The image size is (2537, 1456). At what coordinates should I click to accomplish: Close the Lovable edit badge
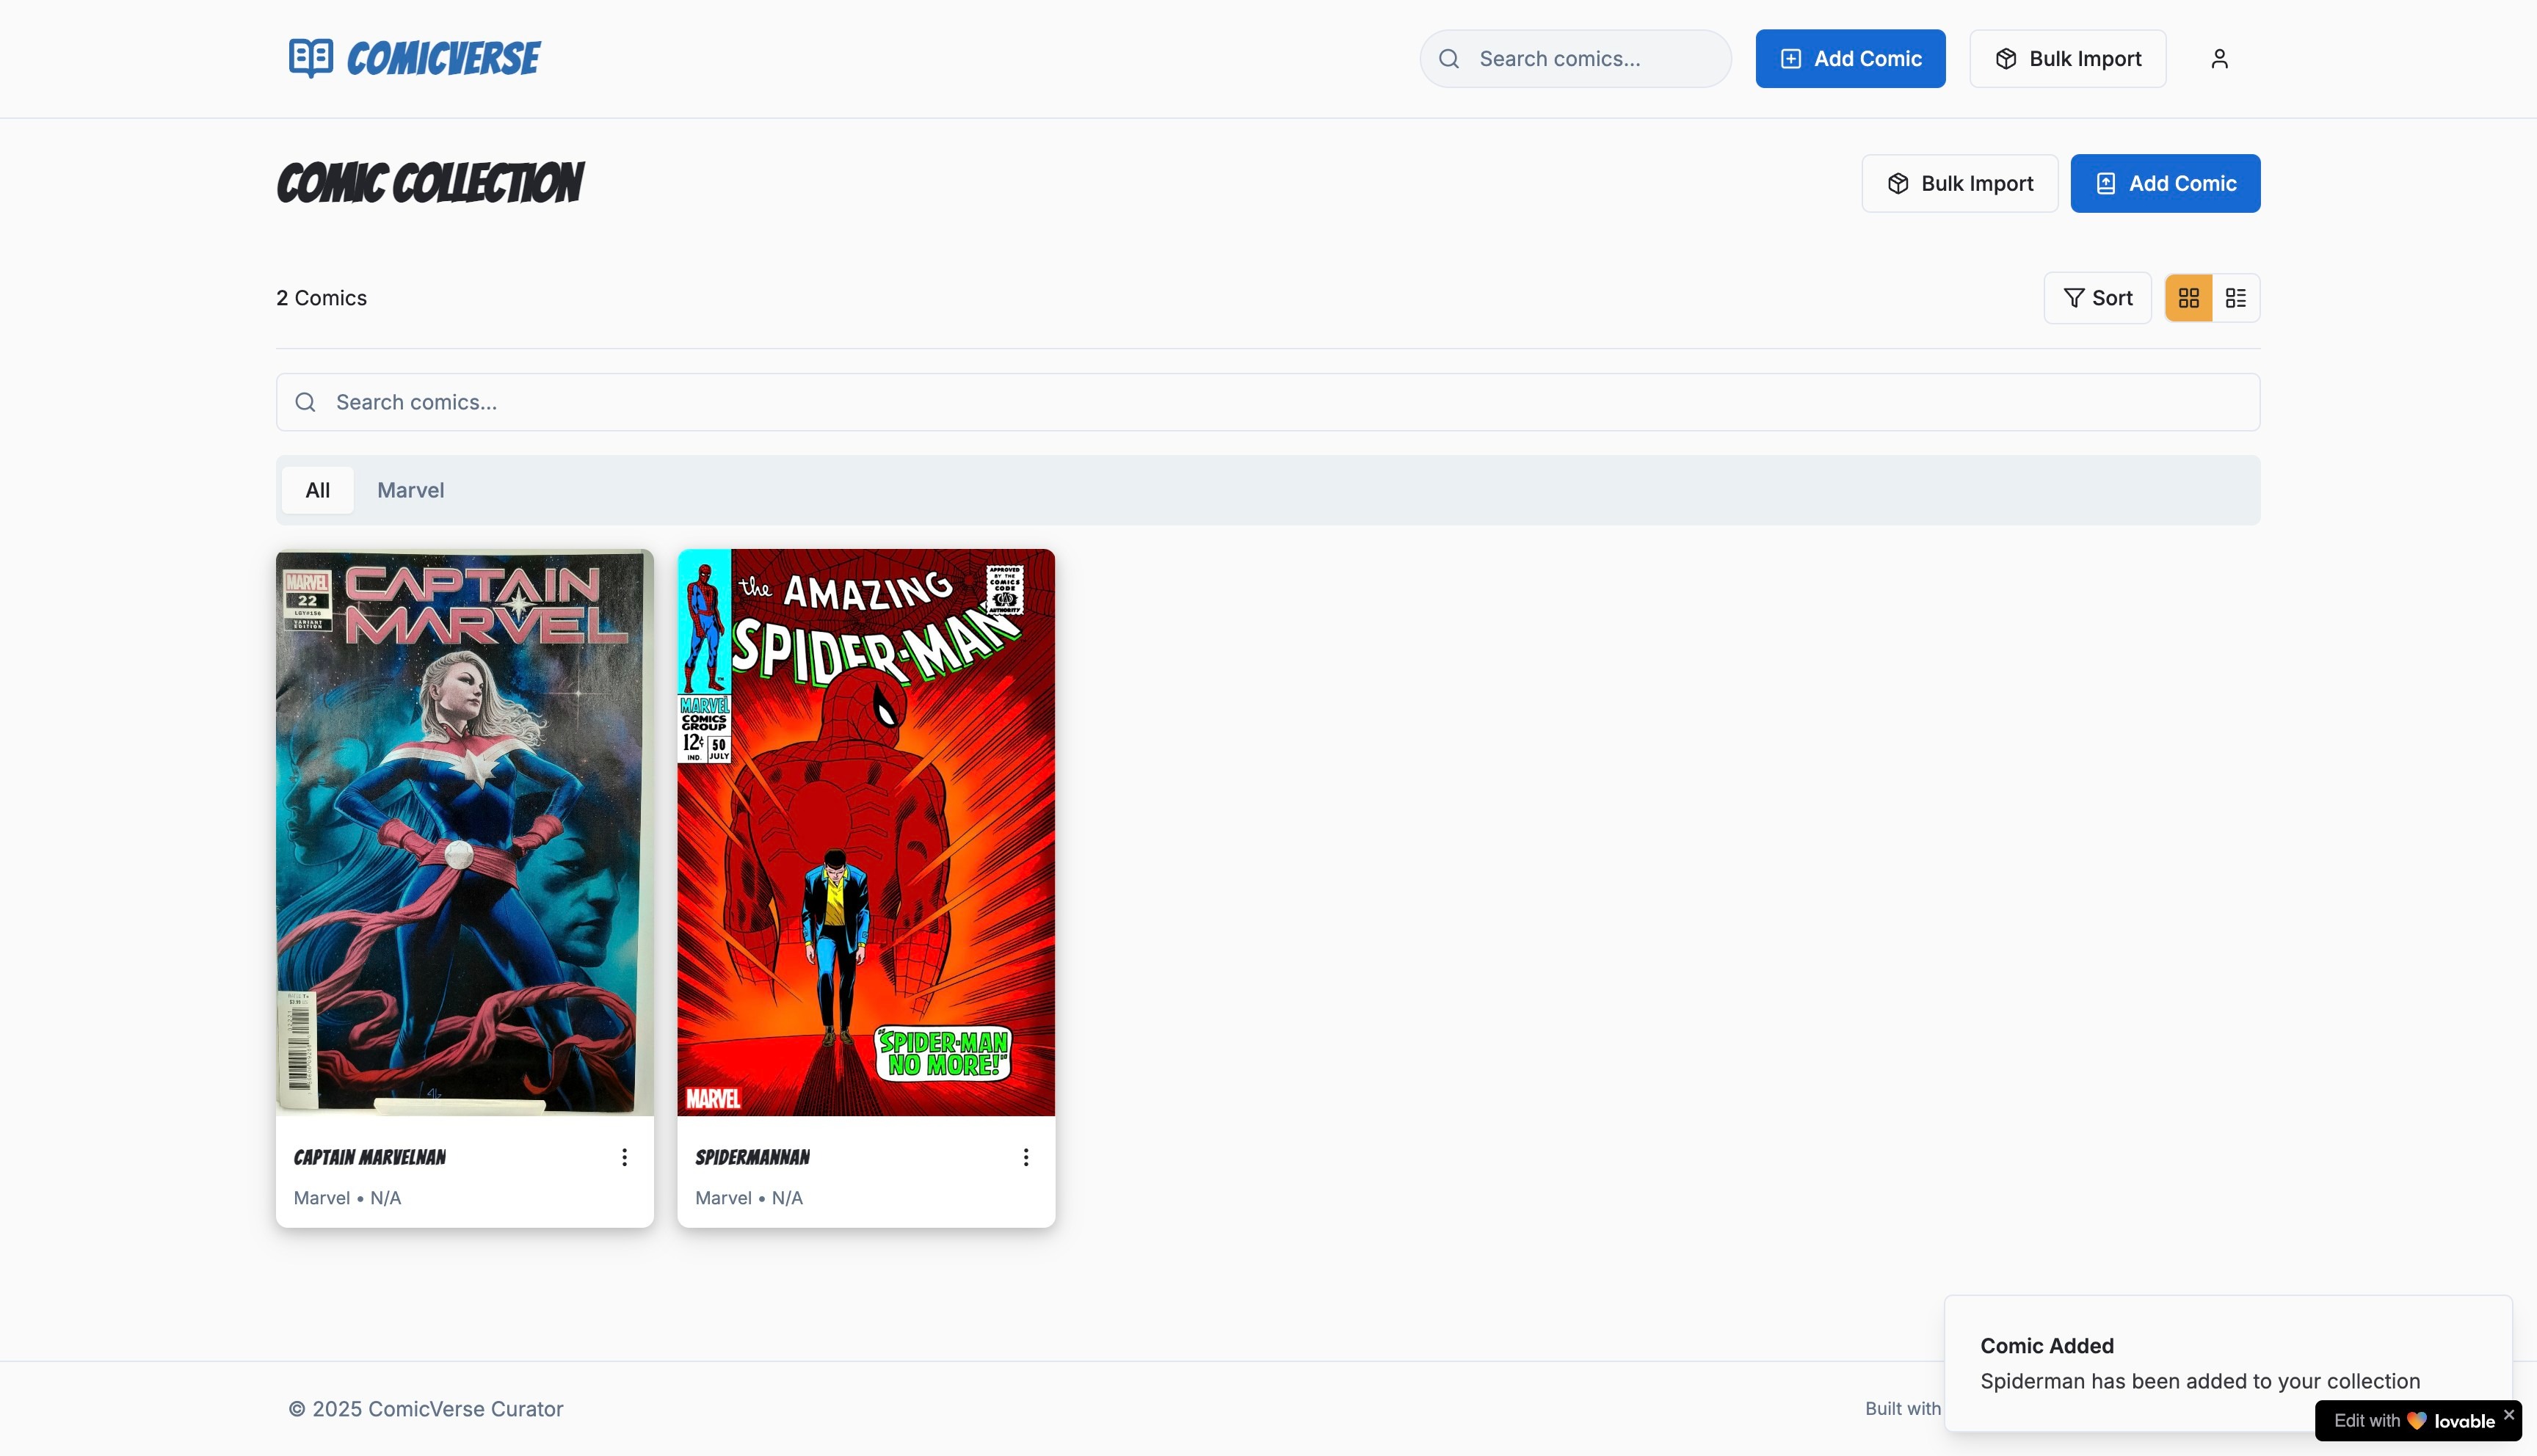[x=2508, y=1414]
